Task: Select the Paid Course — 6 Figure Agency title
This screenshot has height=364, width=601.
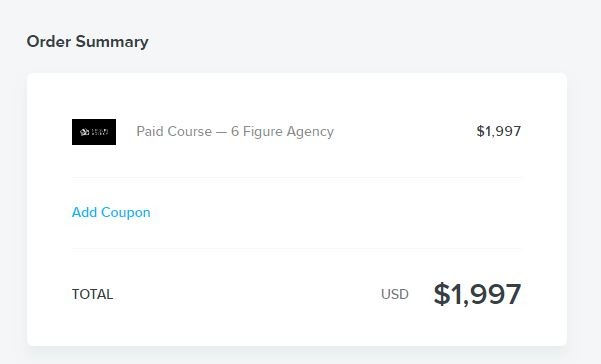Action: tap(235, 131)
